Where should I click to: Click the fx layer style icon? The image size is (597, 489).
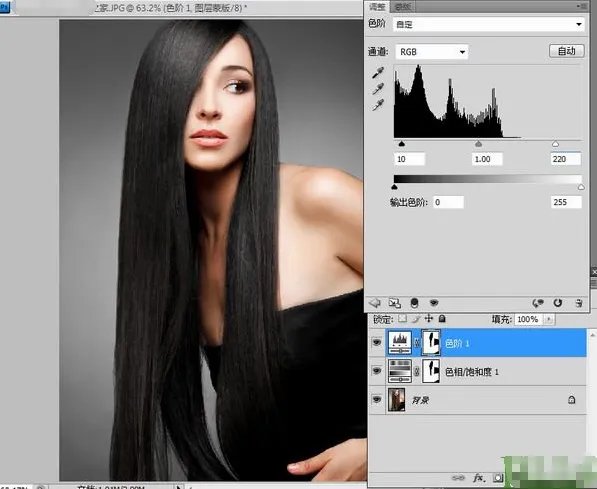pos(478,478)
